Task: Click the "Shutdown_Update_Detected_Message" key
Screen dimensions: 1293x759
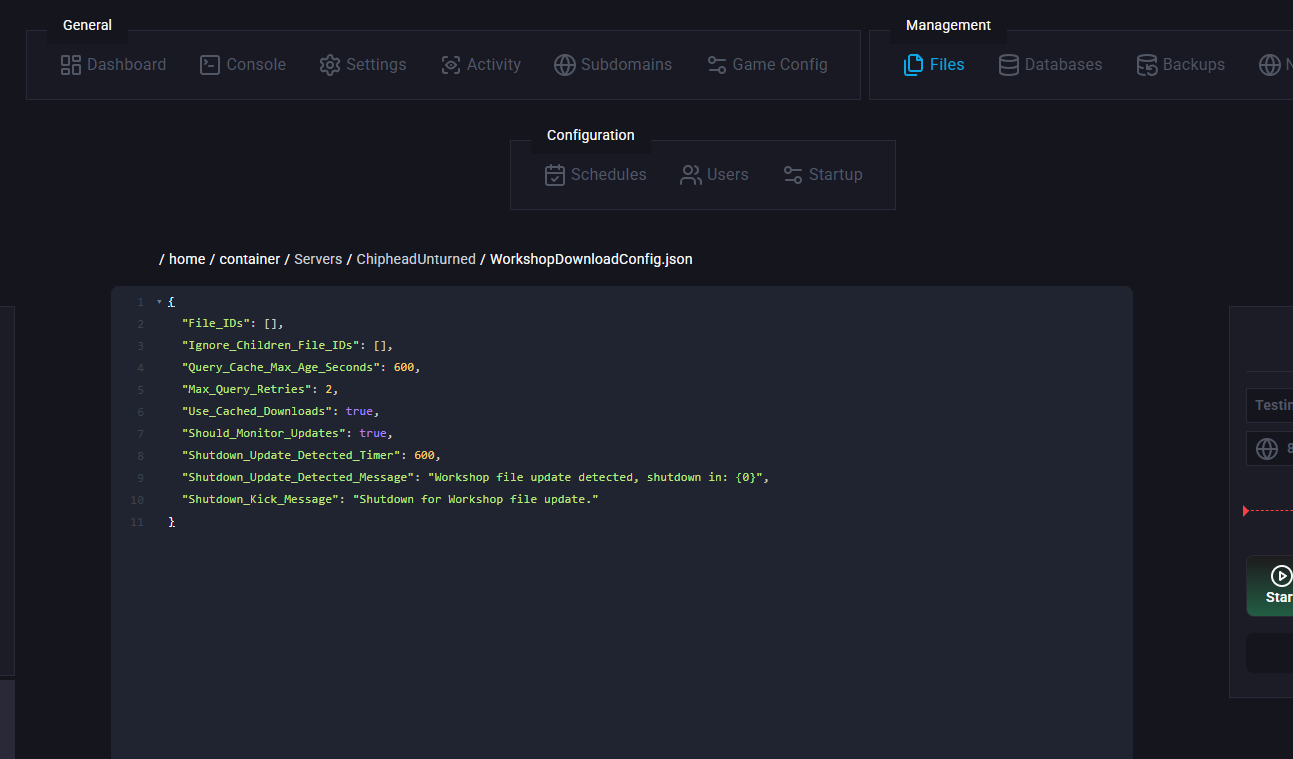Action: (298, 477)
